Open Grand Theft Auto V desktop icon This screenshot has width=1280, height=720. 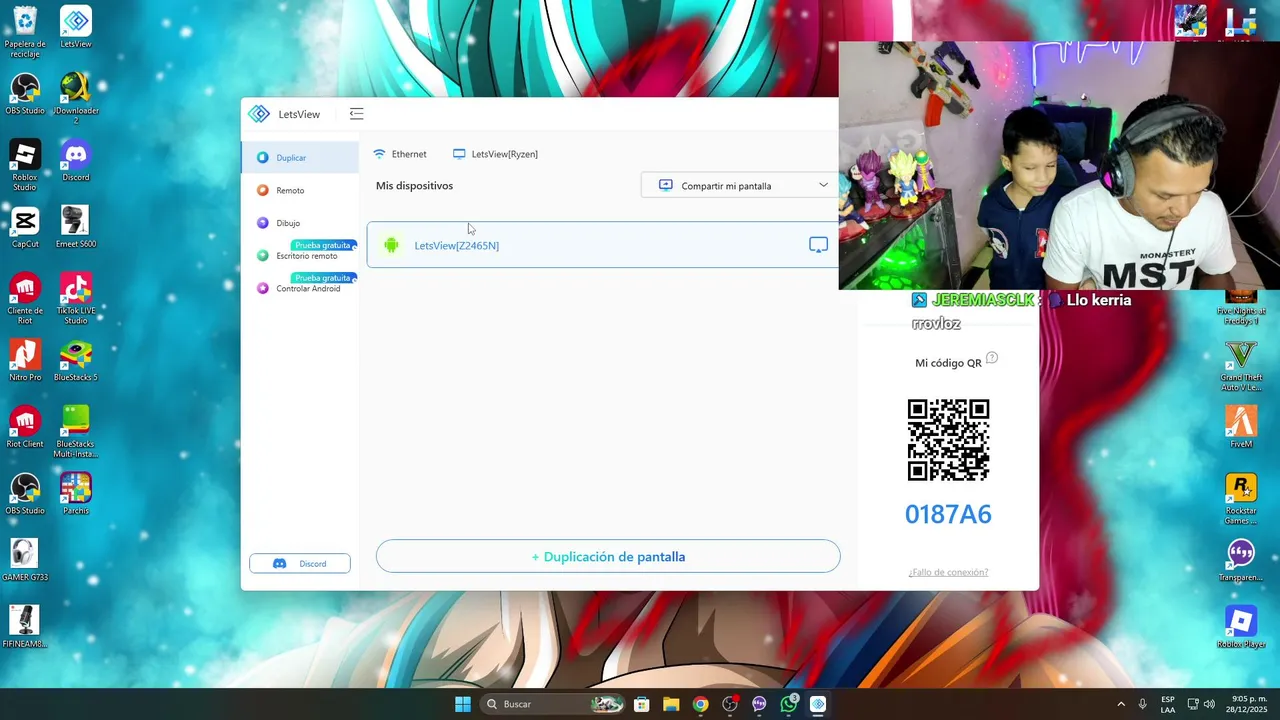[x=1240, y=365]
